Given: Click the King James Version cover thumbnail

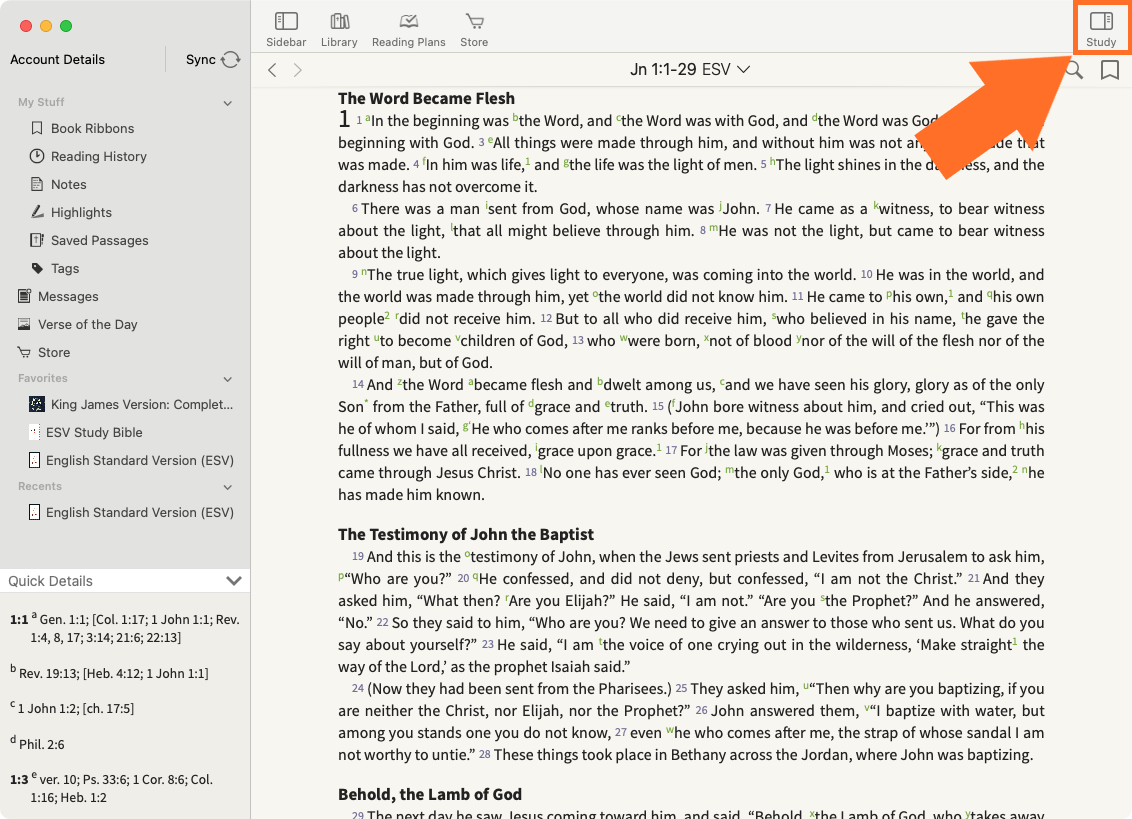Looking at the screenshot, I should point(37,404).
